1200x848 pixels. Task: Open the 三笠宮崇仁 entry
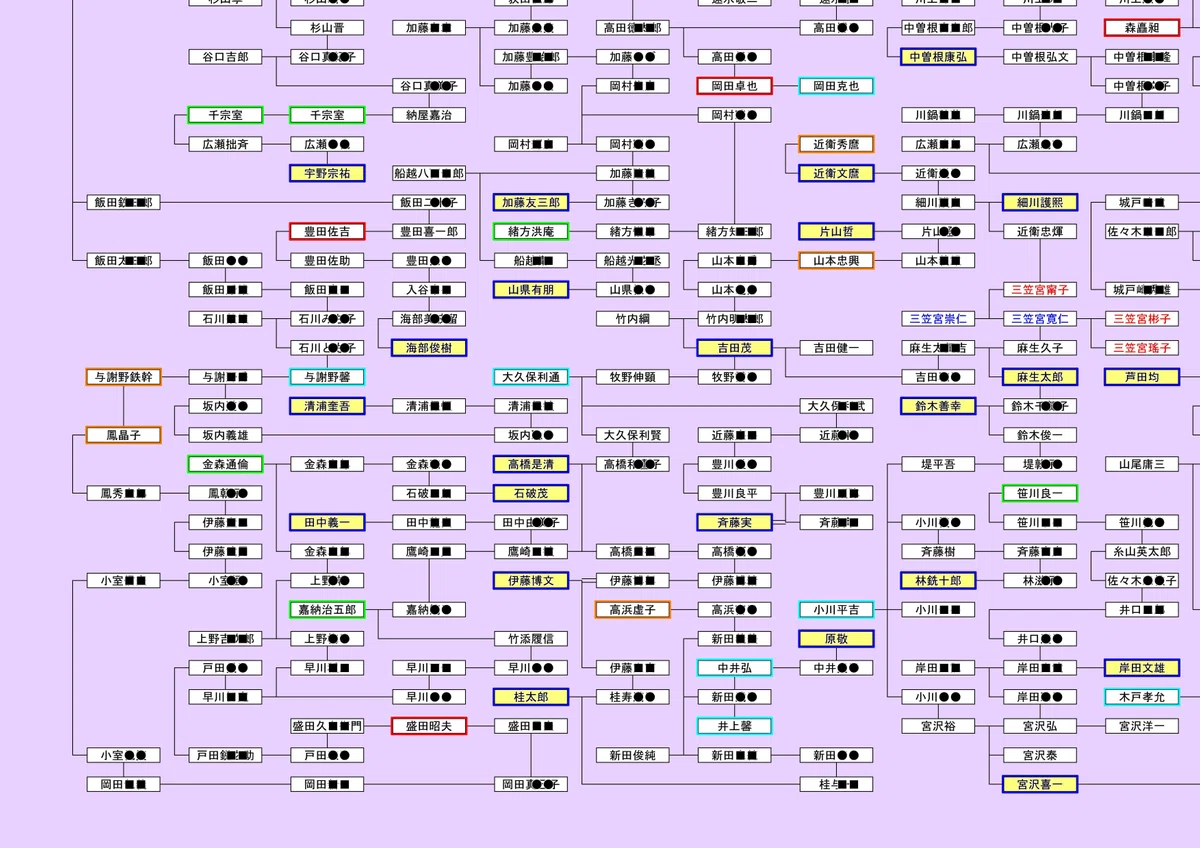pos(938,319)
